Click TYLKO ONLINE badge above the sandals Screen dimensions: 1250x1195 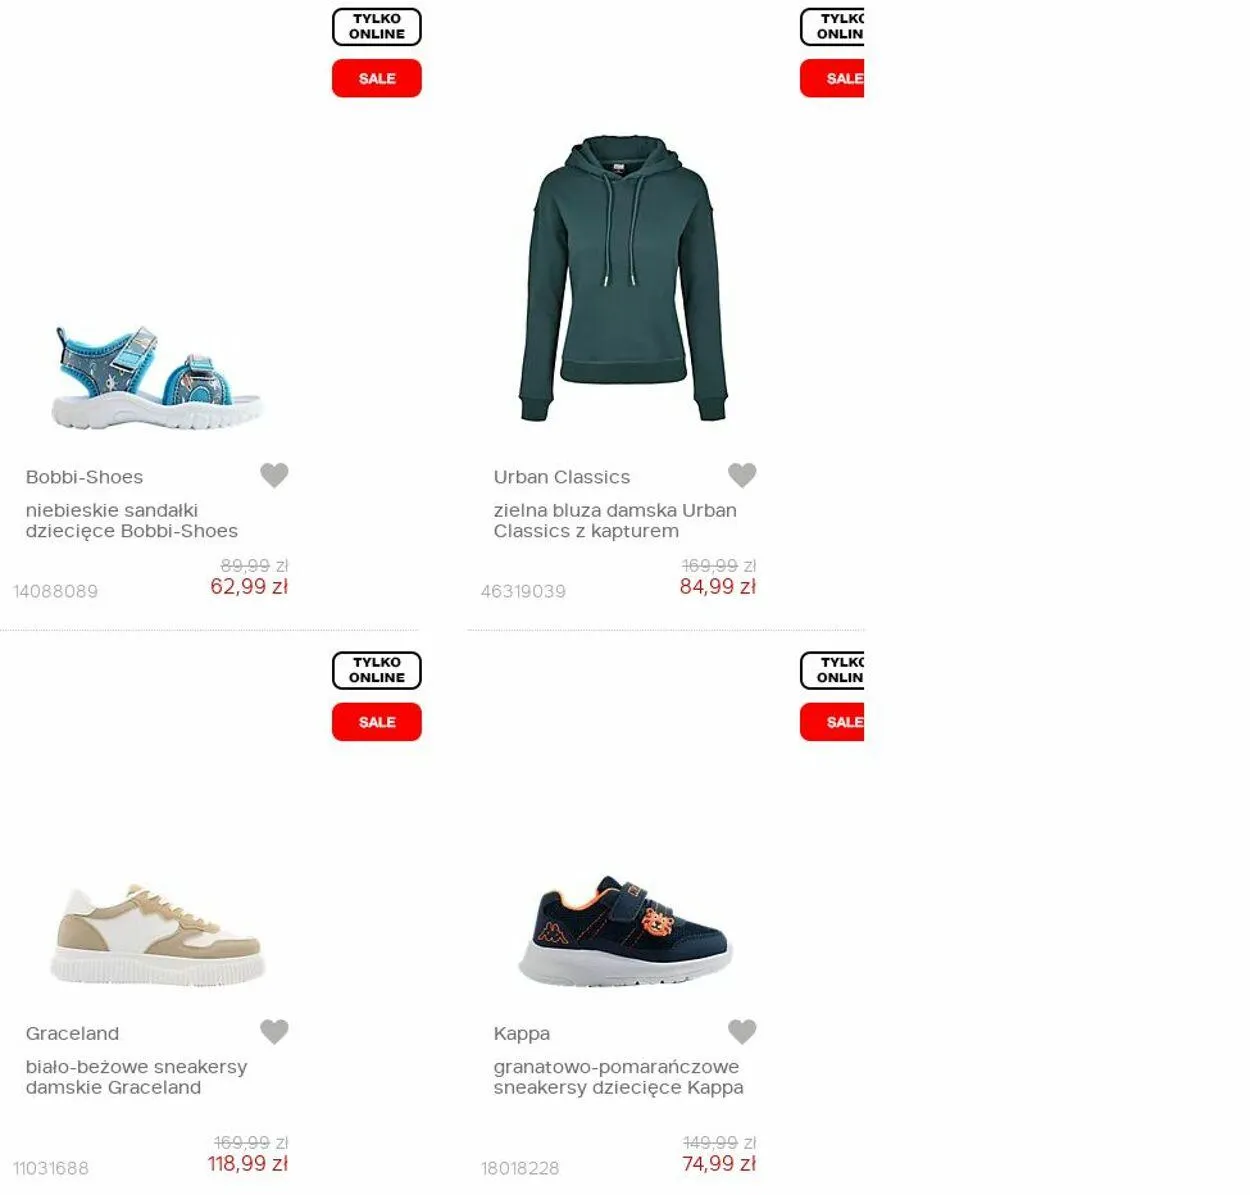pyautogui.click(x=377, y=27)
